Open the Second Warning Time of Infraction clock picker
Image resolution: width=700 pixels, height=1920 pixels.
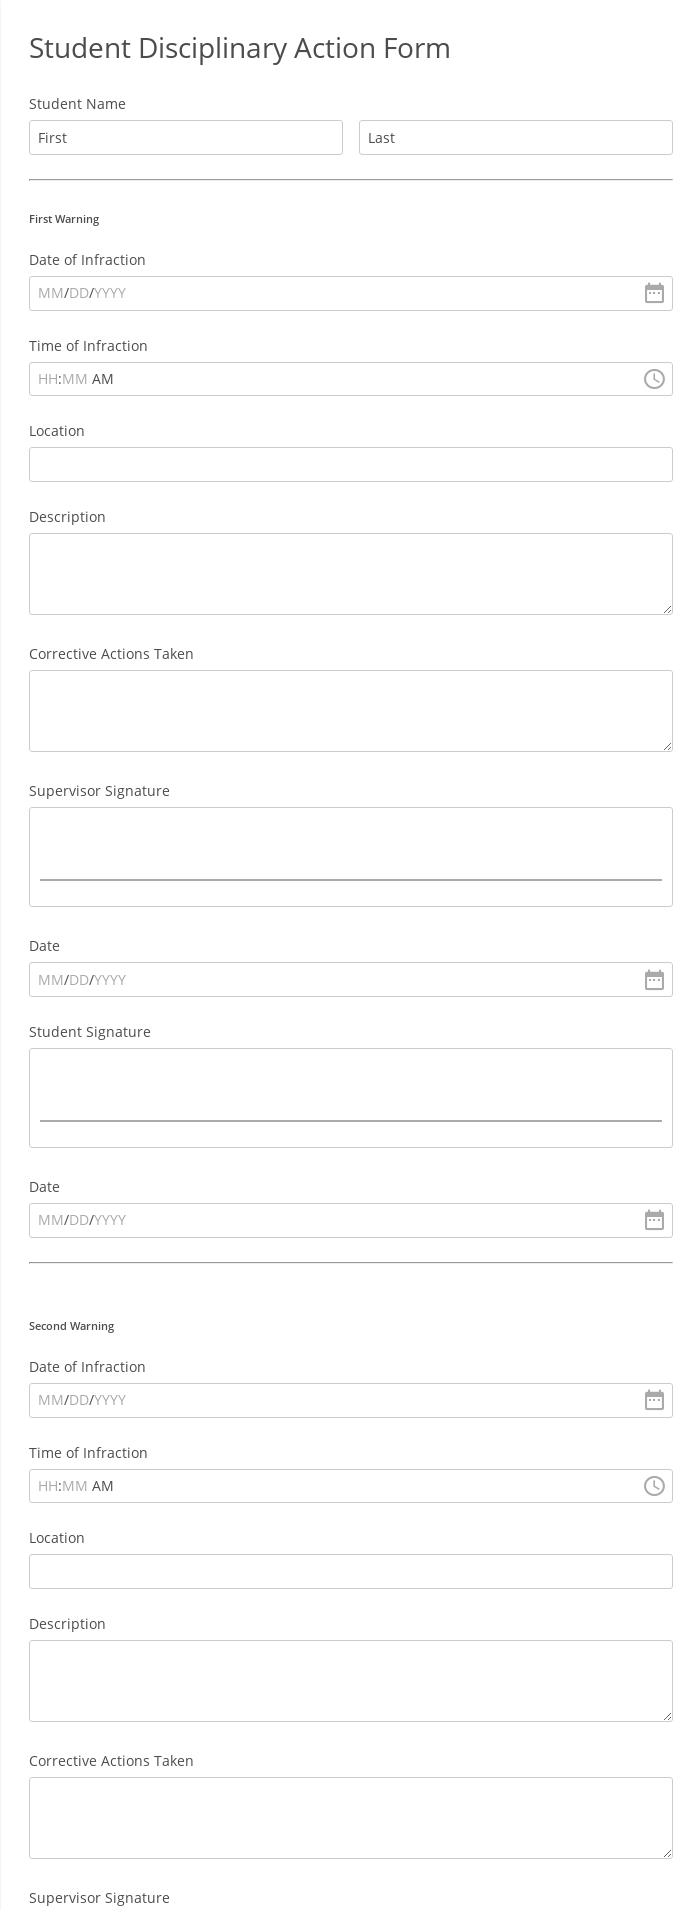click(654, 1486)
